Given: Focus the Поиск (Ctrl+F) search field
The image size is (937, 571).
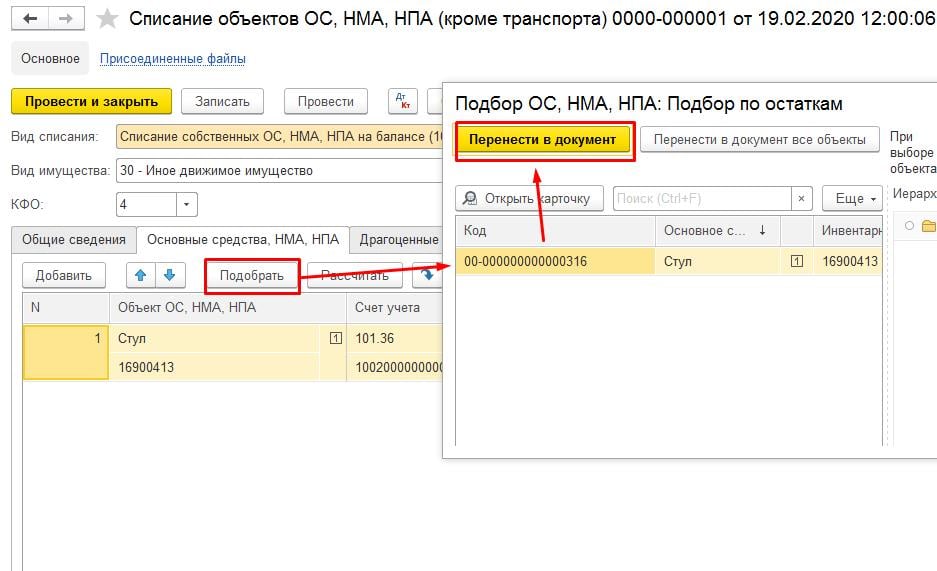Looking at the screenshot, I should [x=702, y=198].
